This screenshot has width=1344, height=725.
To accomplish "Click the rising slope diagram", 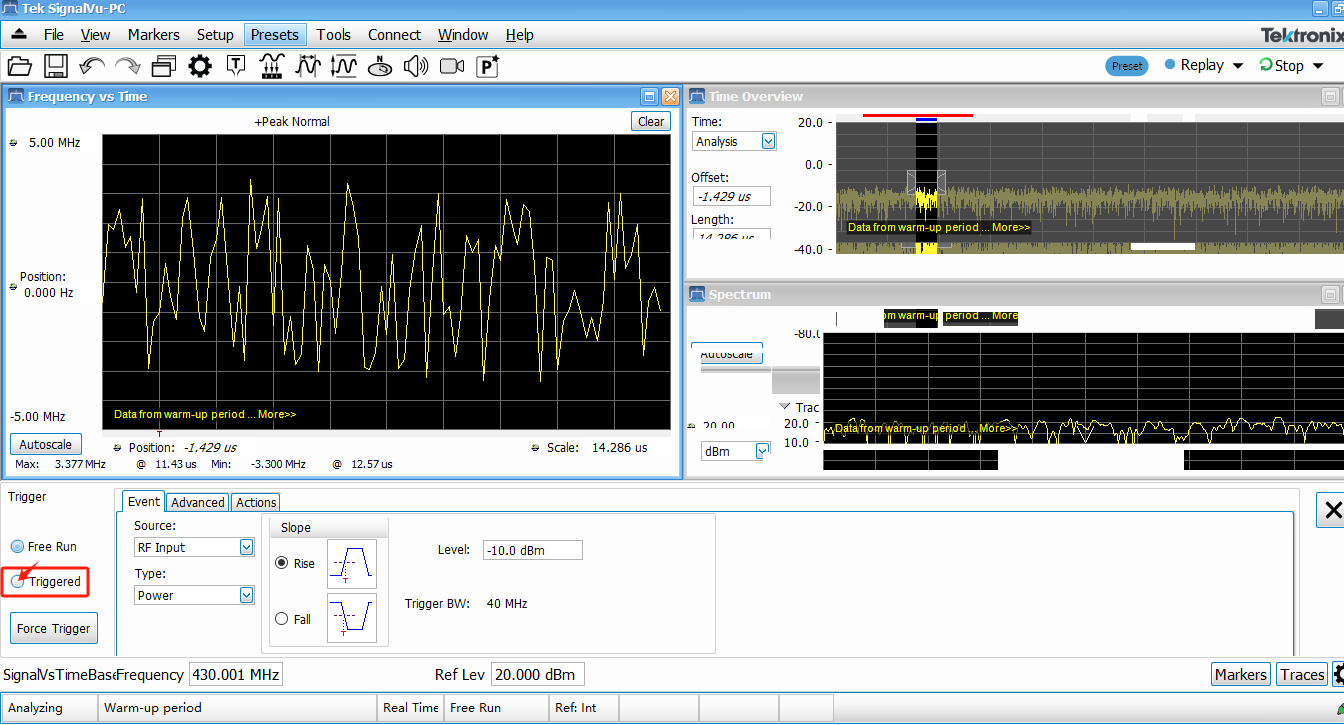I will pyautogui.click(x=352, y=564).
